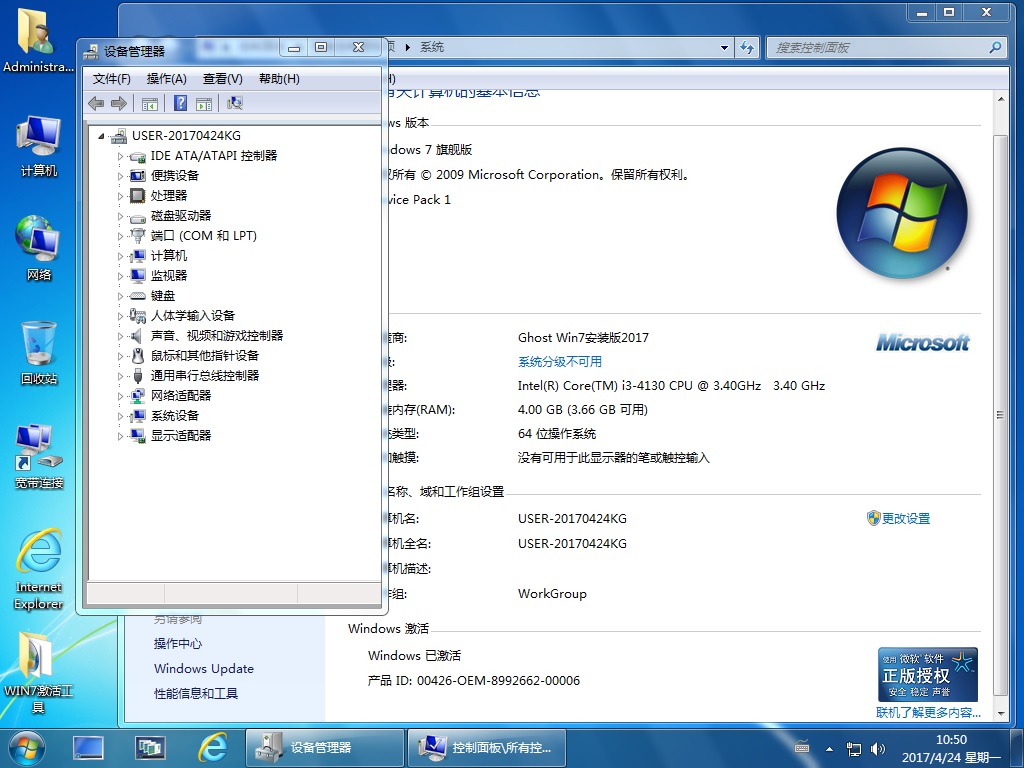Viewport: 1024px width, 768px height.
Task: Toggle the console tree with the Show/Hide icon
Action: click(150, 103)
